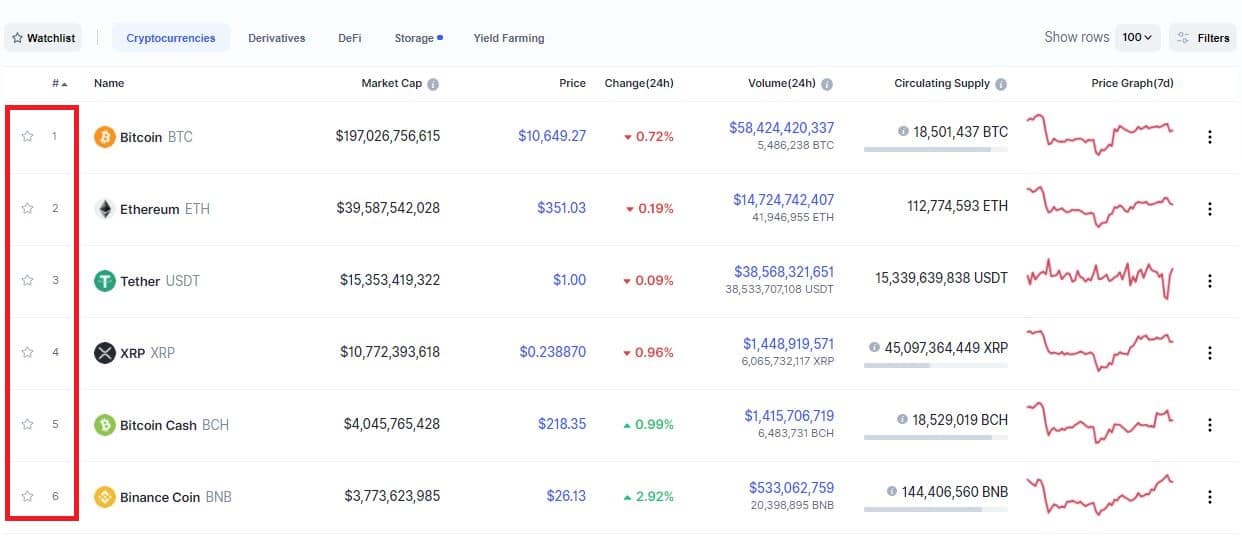Click the Market Cap info icon
Screen dimensions: 1242x536
(x=433, y=84)
